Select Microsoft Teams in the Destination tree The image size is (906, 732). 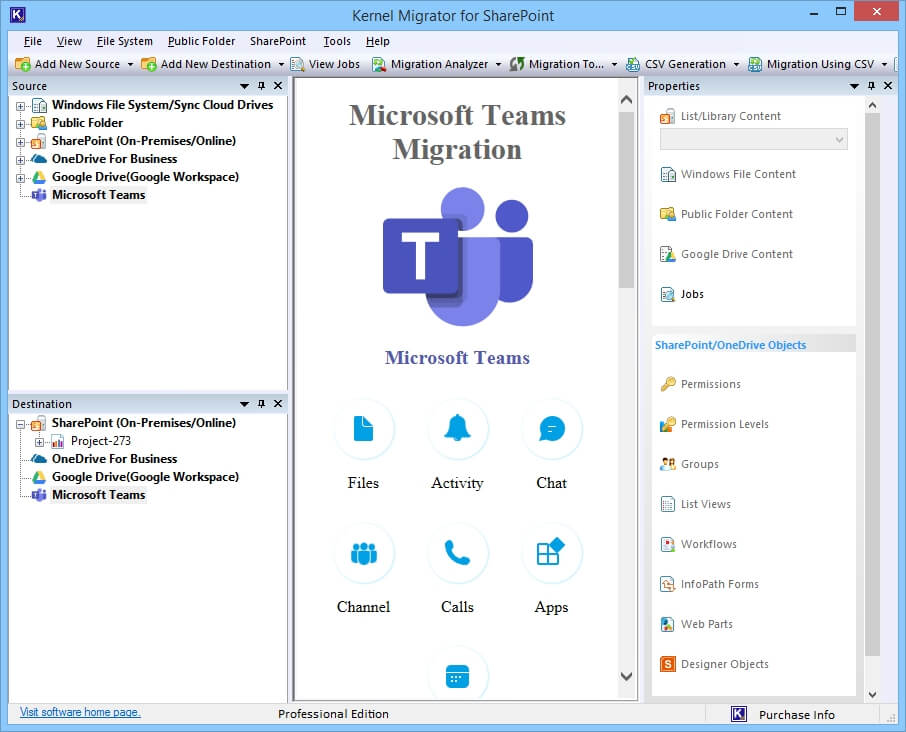(98, 495)
